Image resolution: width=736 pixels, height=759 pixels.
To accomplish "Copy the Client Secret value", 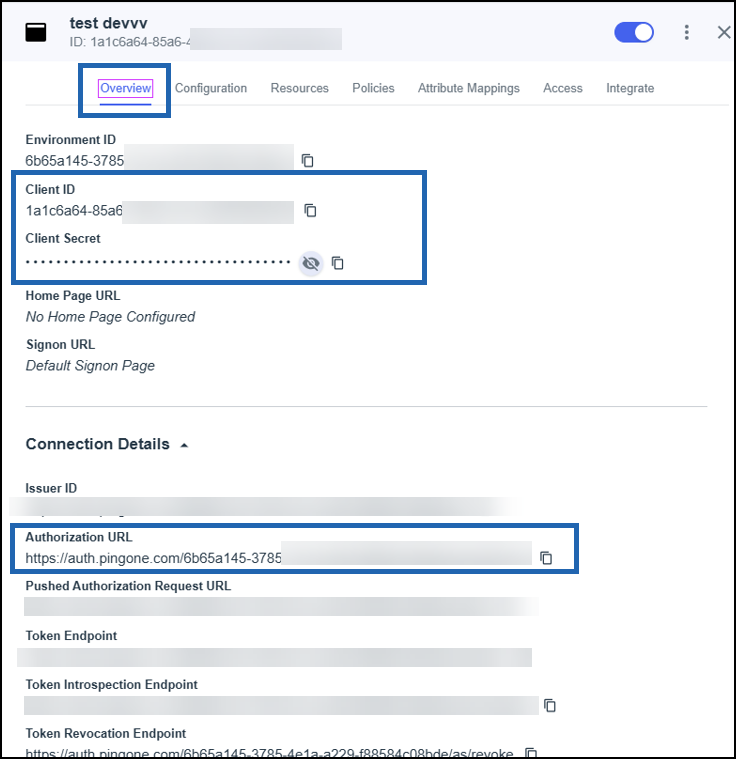I will tap(337, 263).
